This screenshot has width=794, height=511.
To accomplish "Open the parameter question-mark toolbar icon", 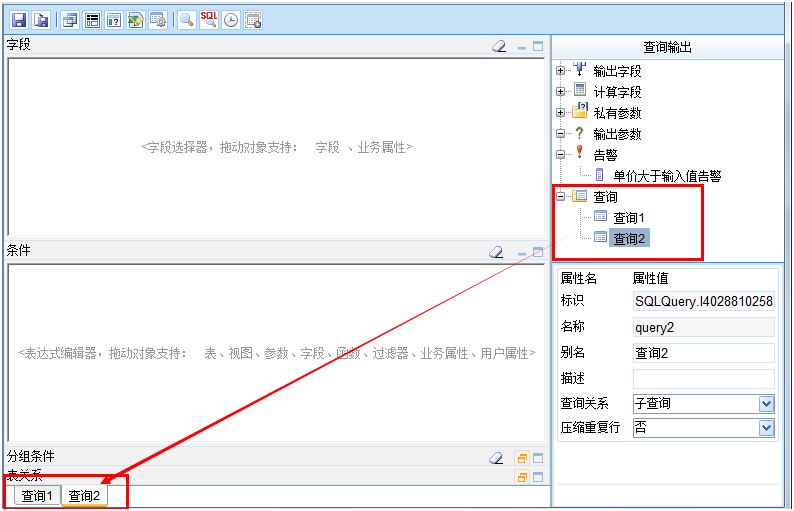I will 114,20.
